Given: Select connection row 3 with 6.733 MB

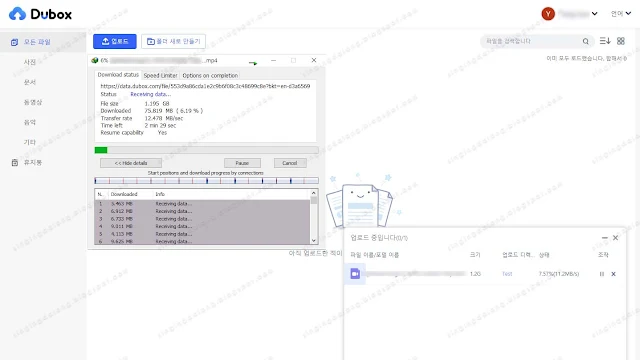Looking at the screenshot, I should tap(202, 219).
